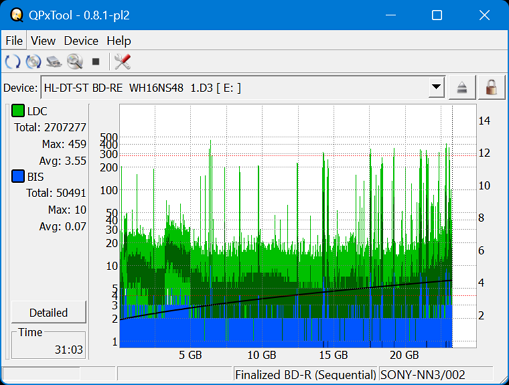The height and width of the screenshot is (385, 509).
Task: Click the LDC/BIS error graph area
Action: (298, 226)
